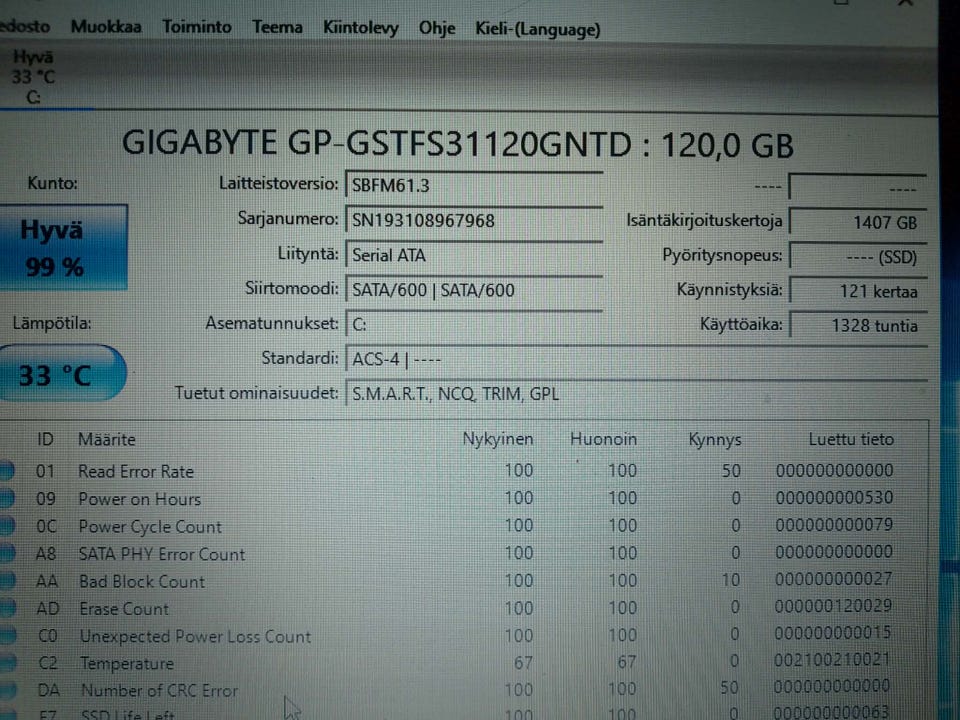Click the Huonoin column header
Screen dimensions: 960x720
pos(603,439)
